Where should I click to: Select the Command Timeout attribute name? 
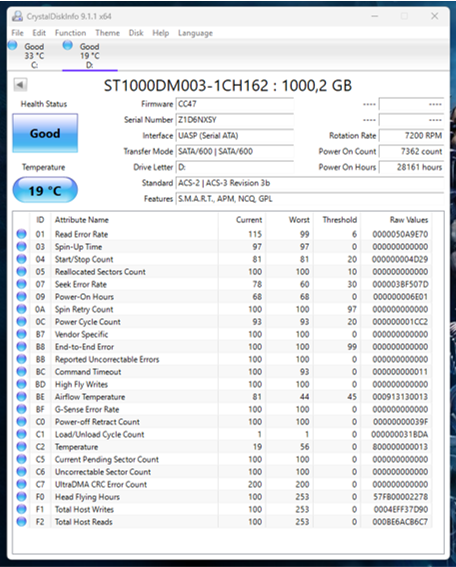pyautogui.click(x=88, y=372)
